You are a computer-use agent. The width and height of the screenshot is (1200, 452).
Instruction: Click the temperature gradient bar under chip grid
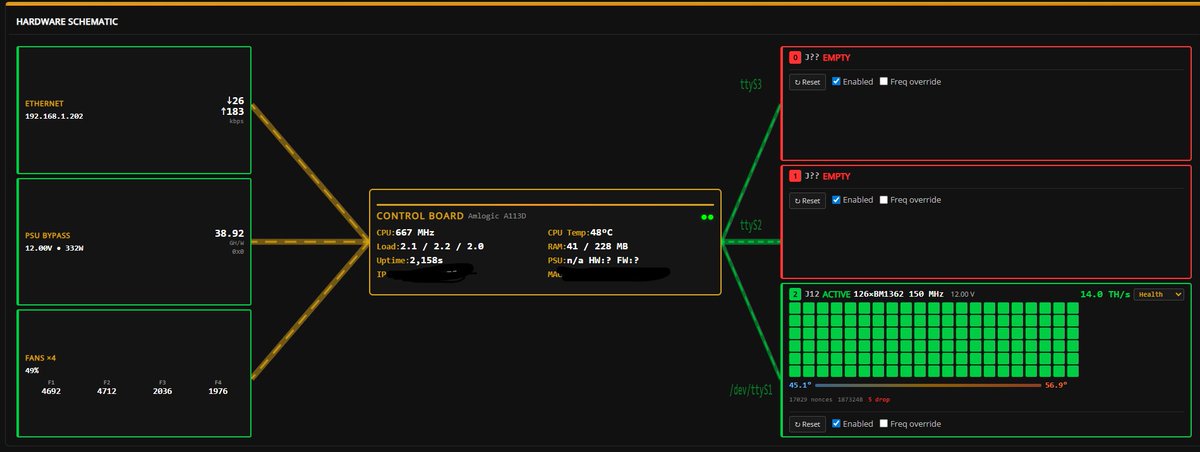pyautogui.click(x=928, y=384)
